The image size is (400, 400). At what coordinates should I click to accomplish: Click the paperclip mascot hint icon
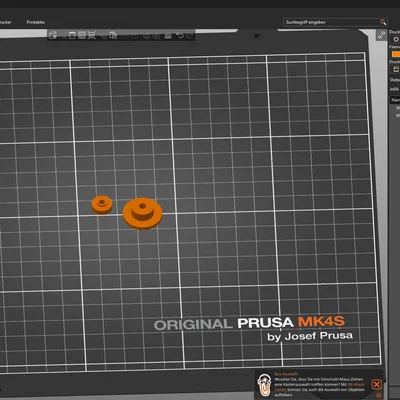(264, 385)
